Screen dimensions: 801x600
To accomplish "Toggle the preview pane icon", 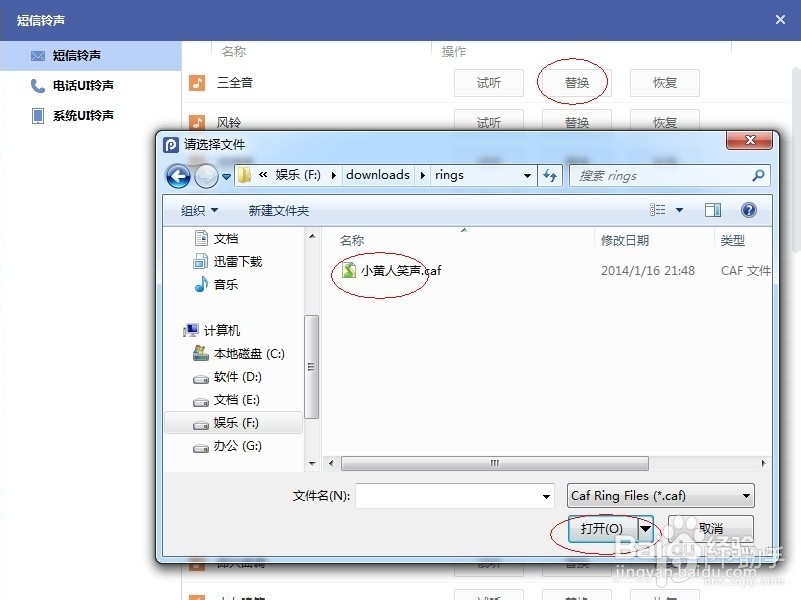I will pos(713,209).
